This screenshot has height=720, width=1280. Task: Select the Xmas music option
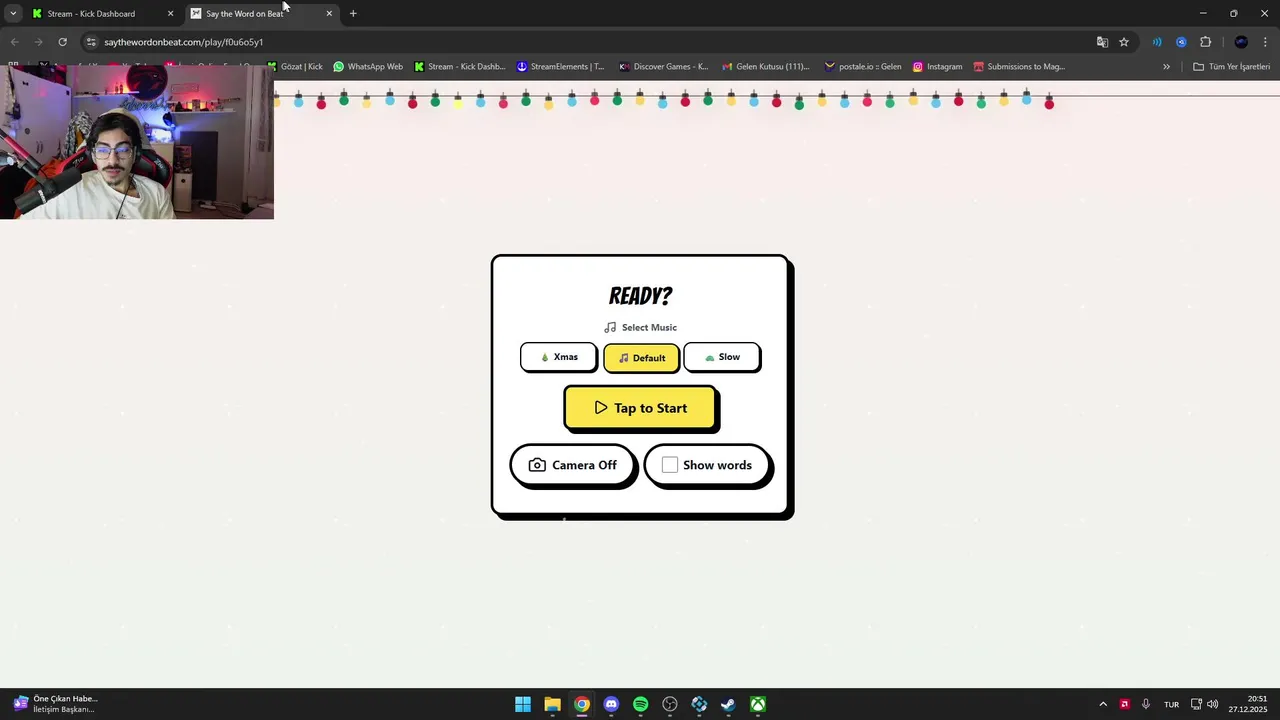[558, 357]
